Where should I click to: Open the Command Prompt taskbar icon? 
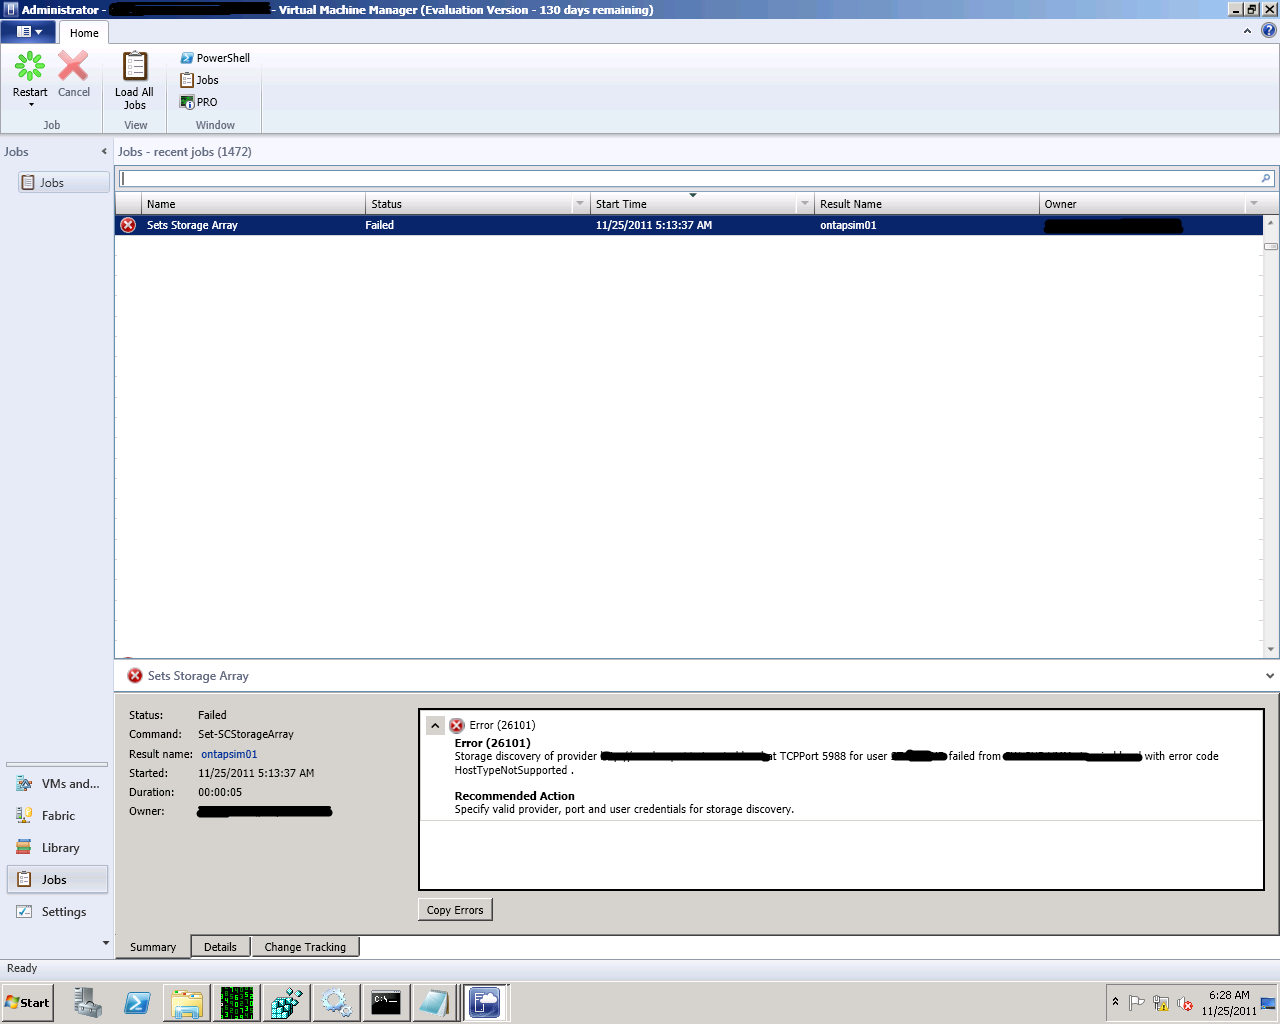point(386,1002)
